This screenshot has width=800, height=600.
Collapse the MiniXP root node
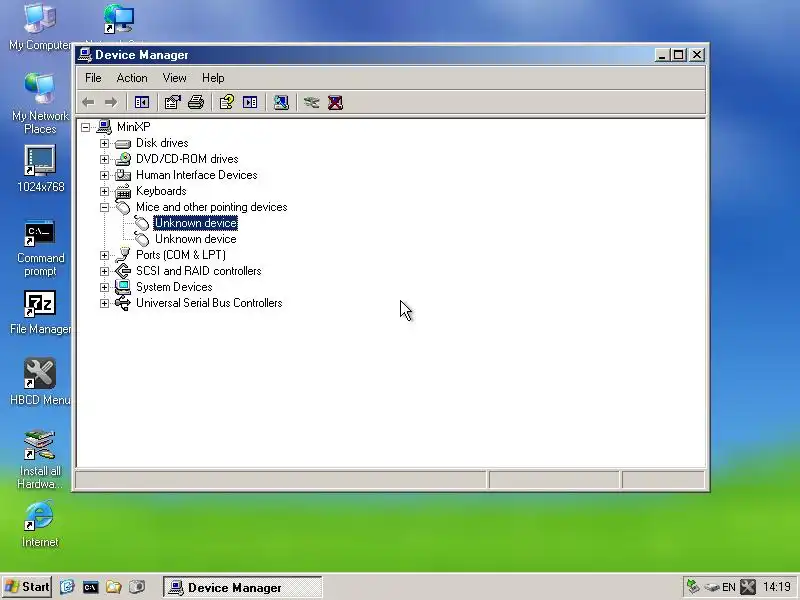click(x=86, y=127)
